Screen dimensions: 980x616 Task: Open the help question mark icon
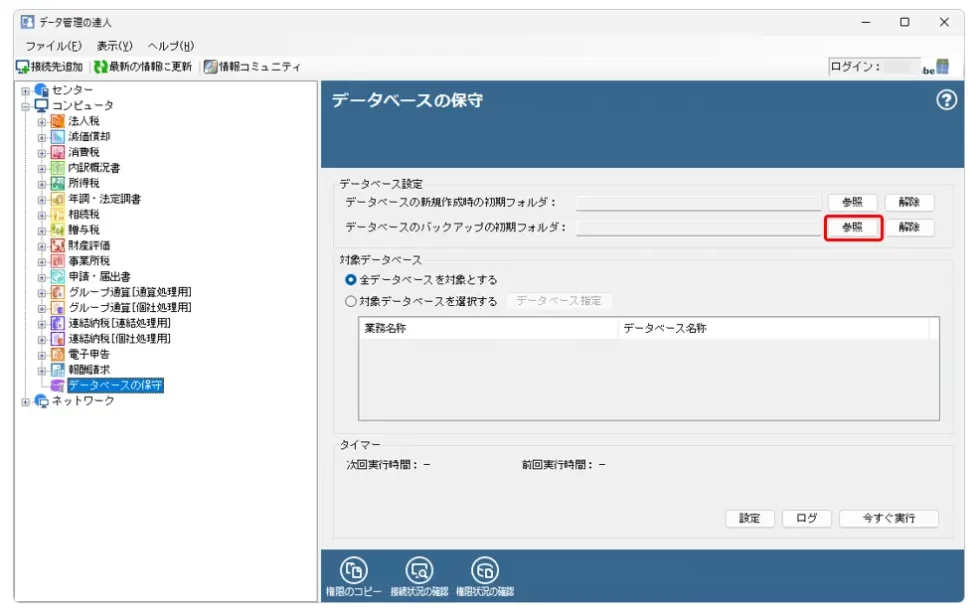tap(946, 100)
